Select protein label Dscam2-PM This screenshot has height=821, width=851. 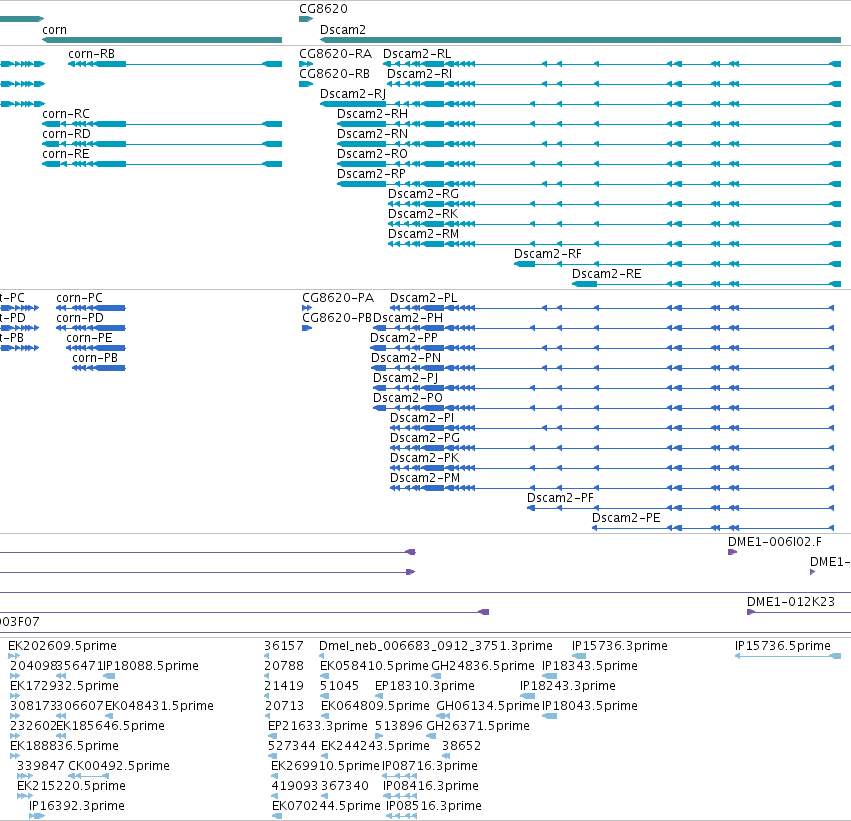[x=425, y=479]
